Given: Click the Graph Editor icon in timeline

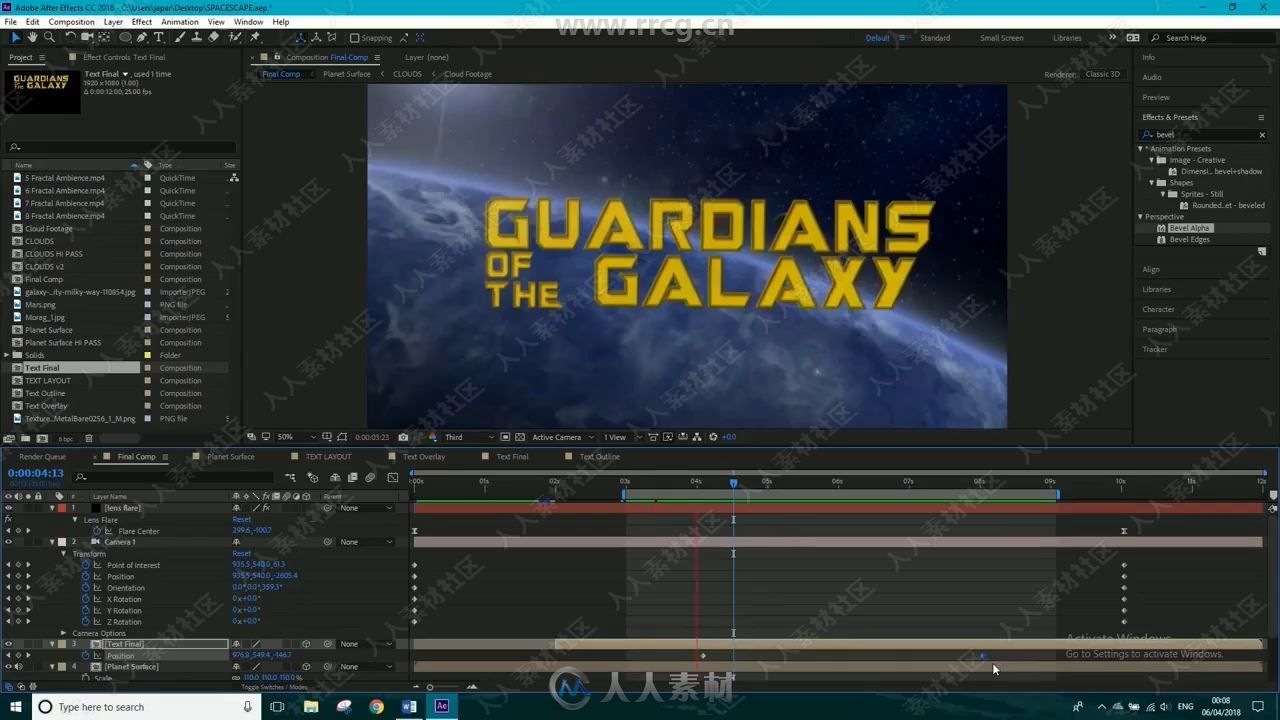Looking at the screenshot, I should pyautogui.click(x=393, y=477).
